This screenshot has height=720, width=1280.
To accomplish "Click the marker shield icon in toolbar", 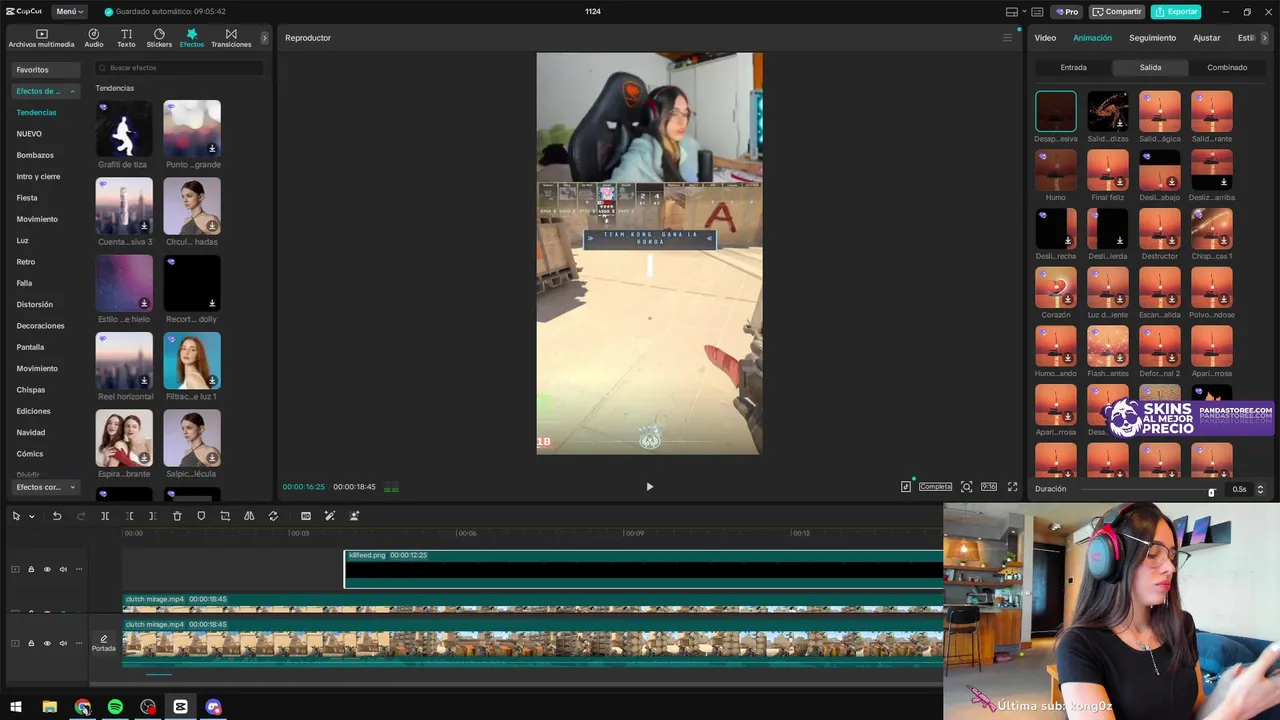I will [x=201, y=516].
